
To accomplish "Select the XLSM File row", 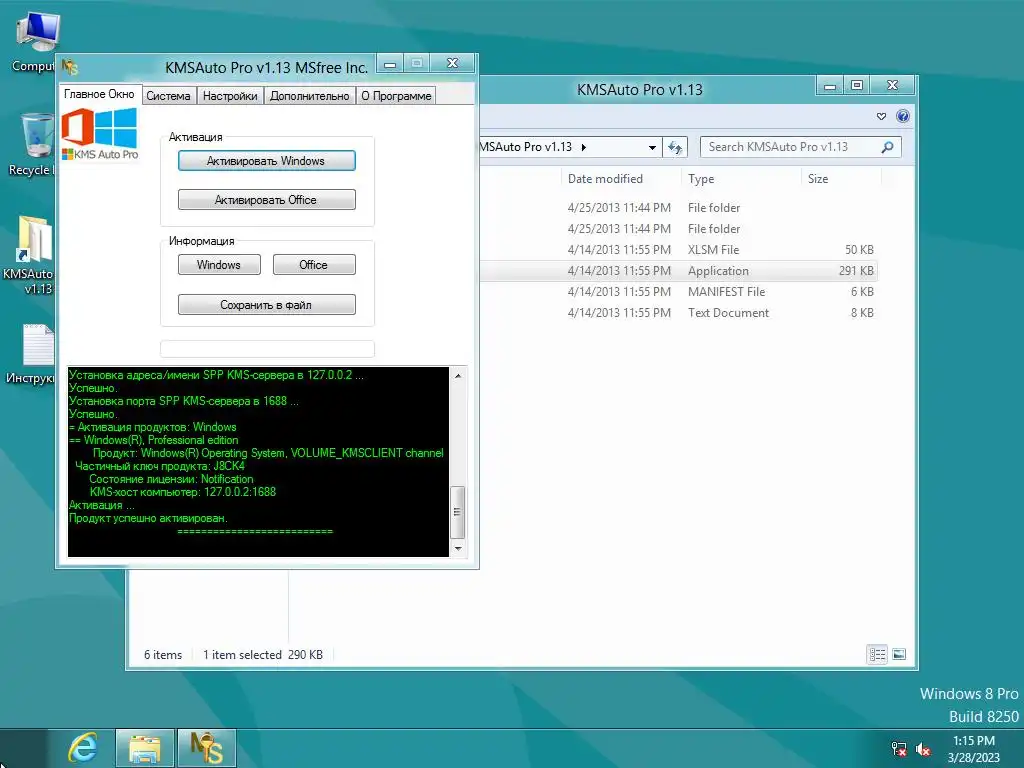I will 678,249.
